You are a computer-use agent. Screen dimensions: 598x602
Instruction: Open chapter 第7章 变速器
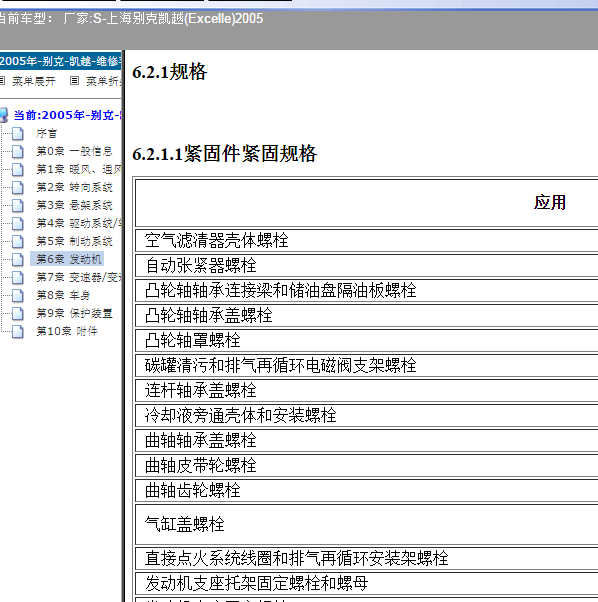coord(78,278)
